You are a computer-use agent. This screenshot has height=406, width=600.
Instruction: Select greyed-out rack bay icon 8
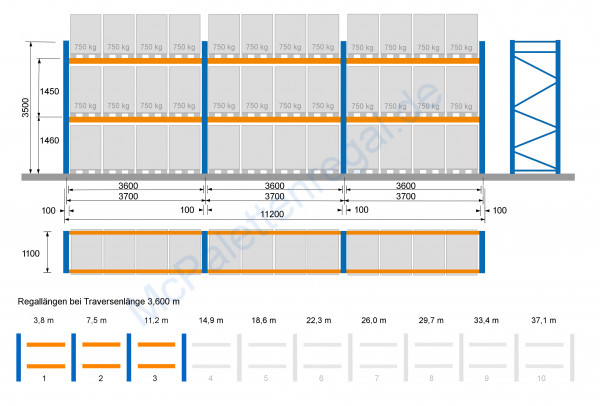pyautogui.click(x=433, y=357)
